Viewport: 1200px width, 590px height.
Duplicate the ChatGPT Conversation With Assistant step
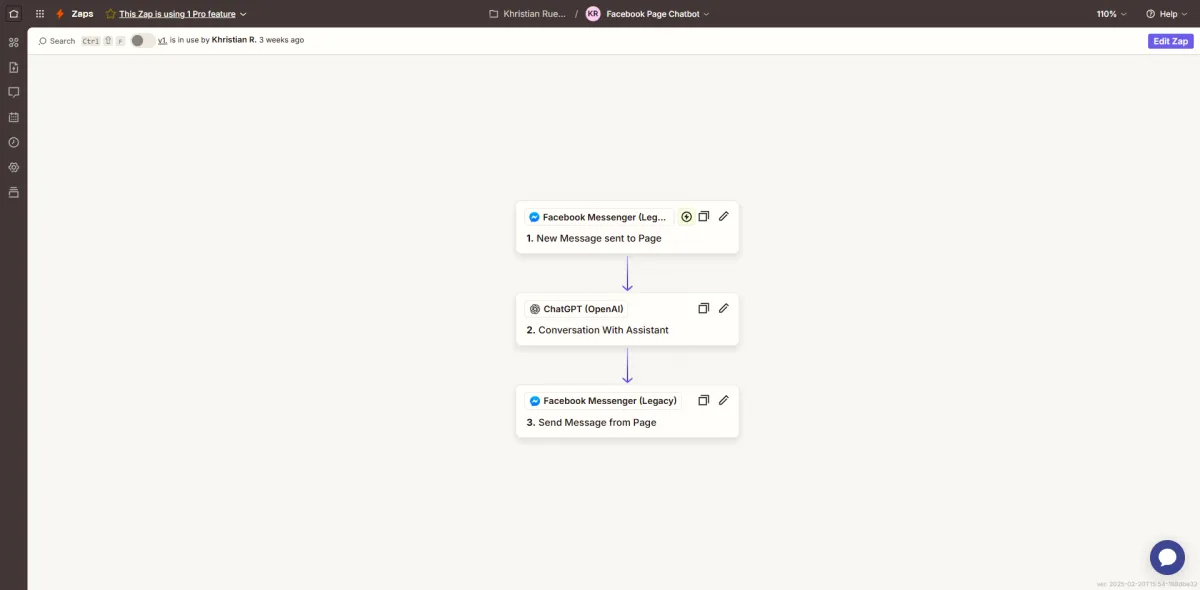point(704,308)
